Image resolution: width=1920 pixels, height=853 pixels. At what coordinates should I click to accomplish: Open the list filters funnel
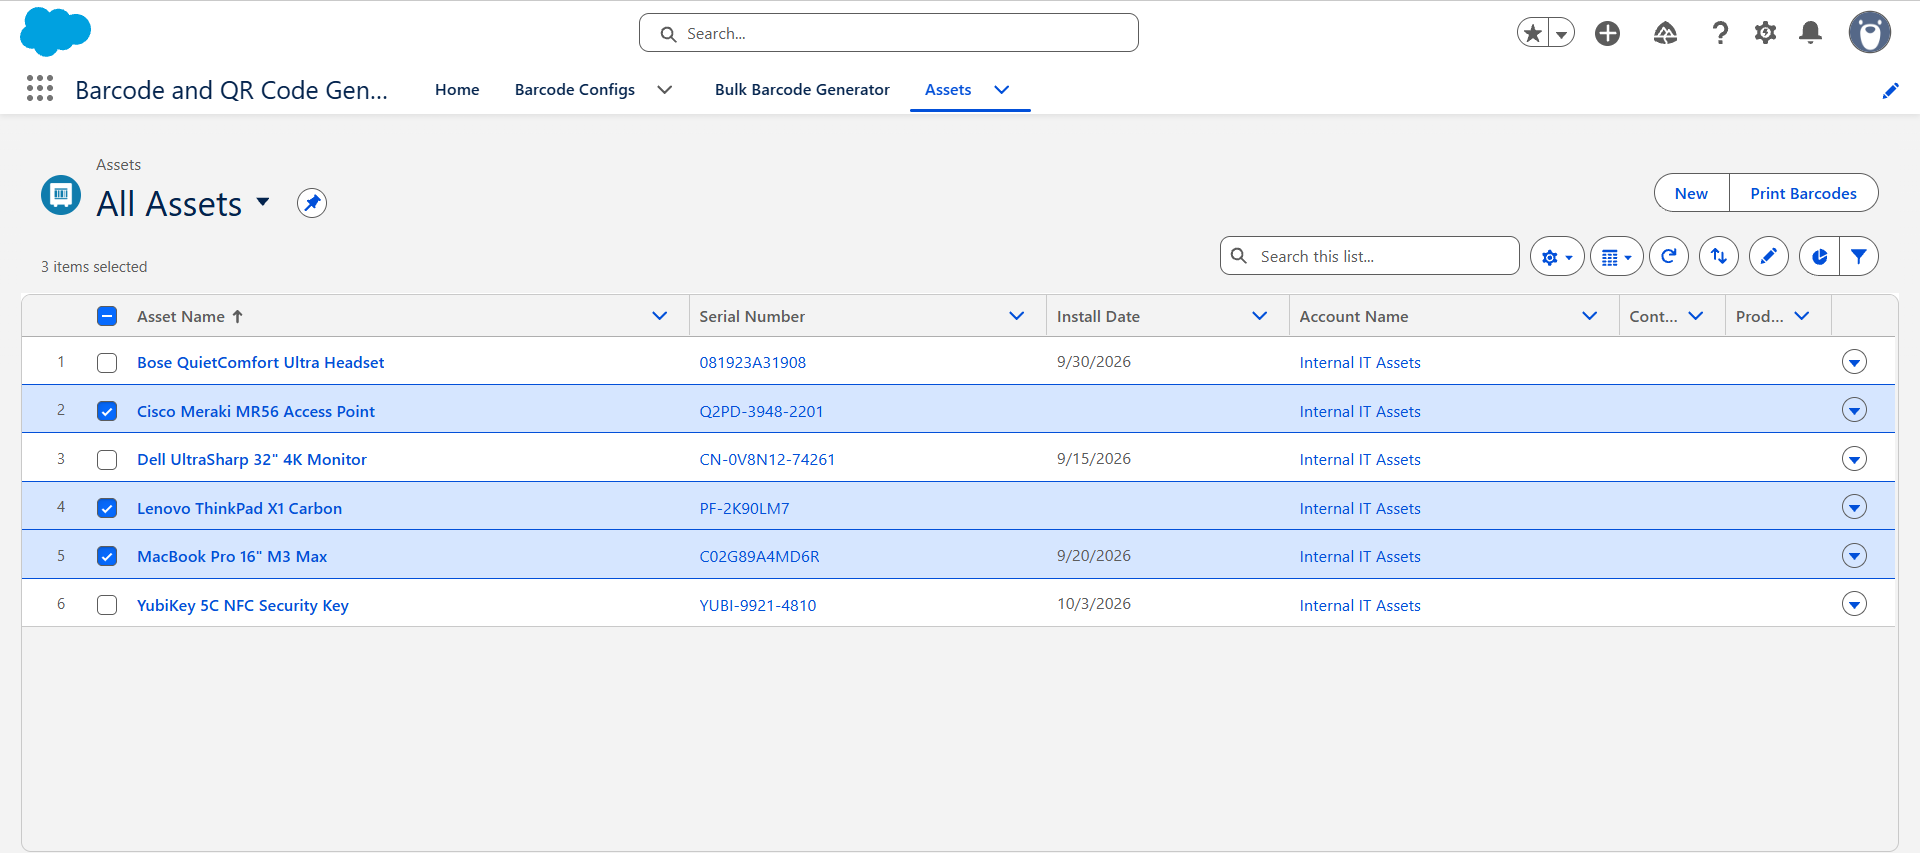tap(1859, 256)
